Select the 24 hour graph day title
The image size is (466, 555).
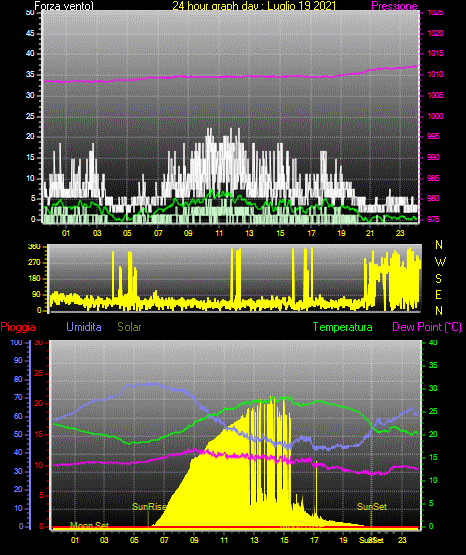pyautogui.click(x=254, y=6)
